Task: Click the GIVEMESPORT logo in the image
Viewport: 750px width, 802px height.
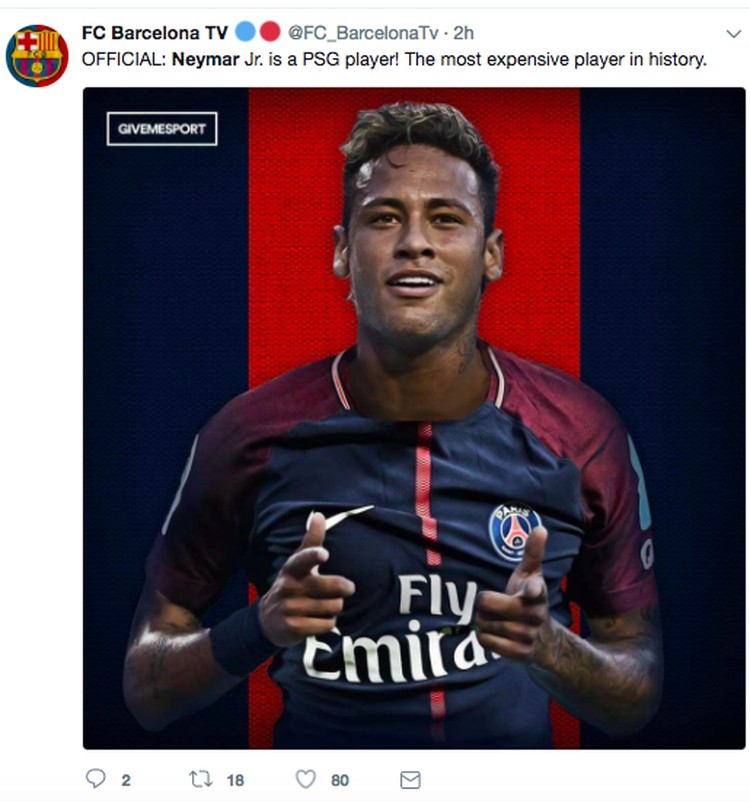Action: click(162, 129)
